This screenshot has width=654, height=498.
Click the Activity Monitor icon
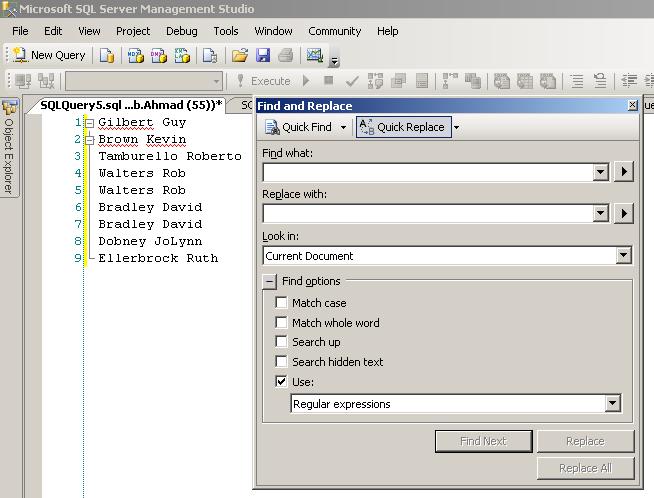click(x=315, y=55)
